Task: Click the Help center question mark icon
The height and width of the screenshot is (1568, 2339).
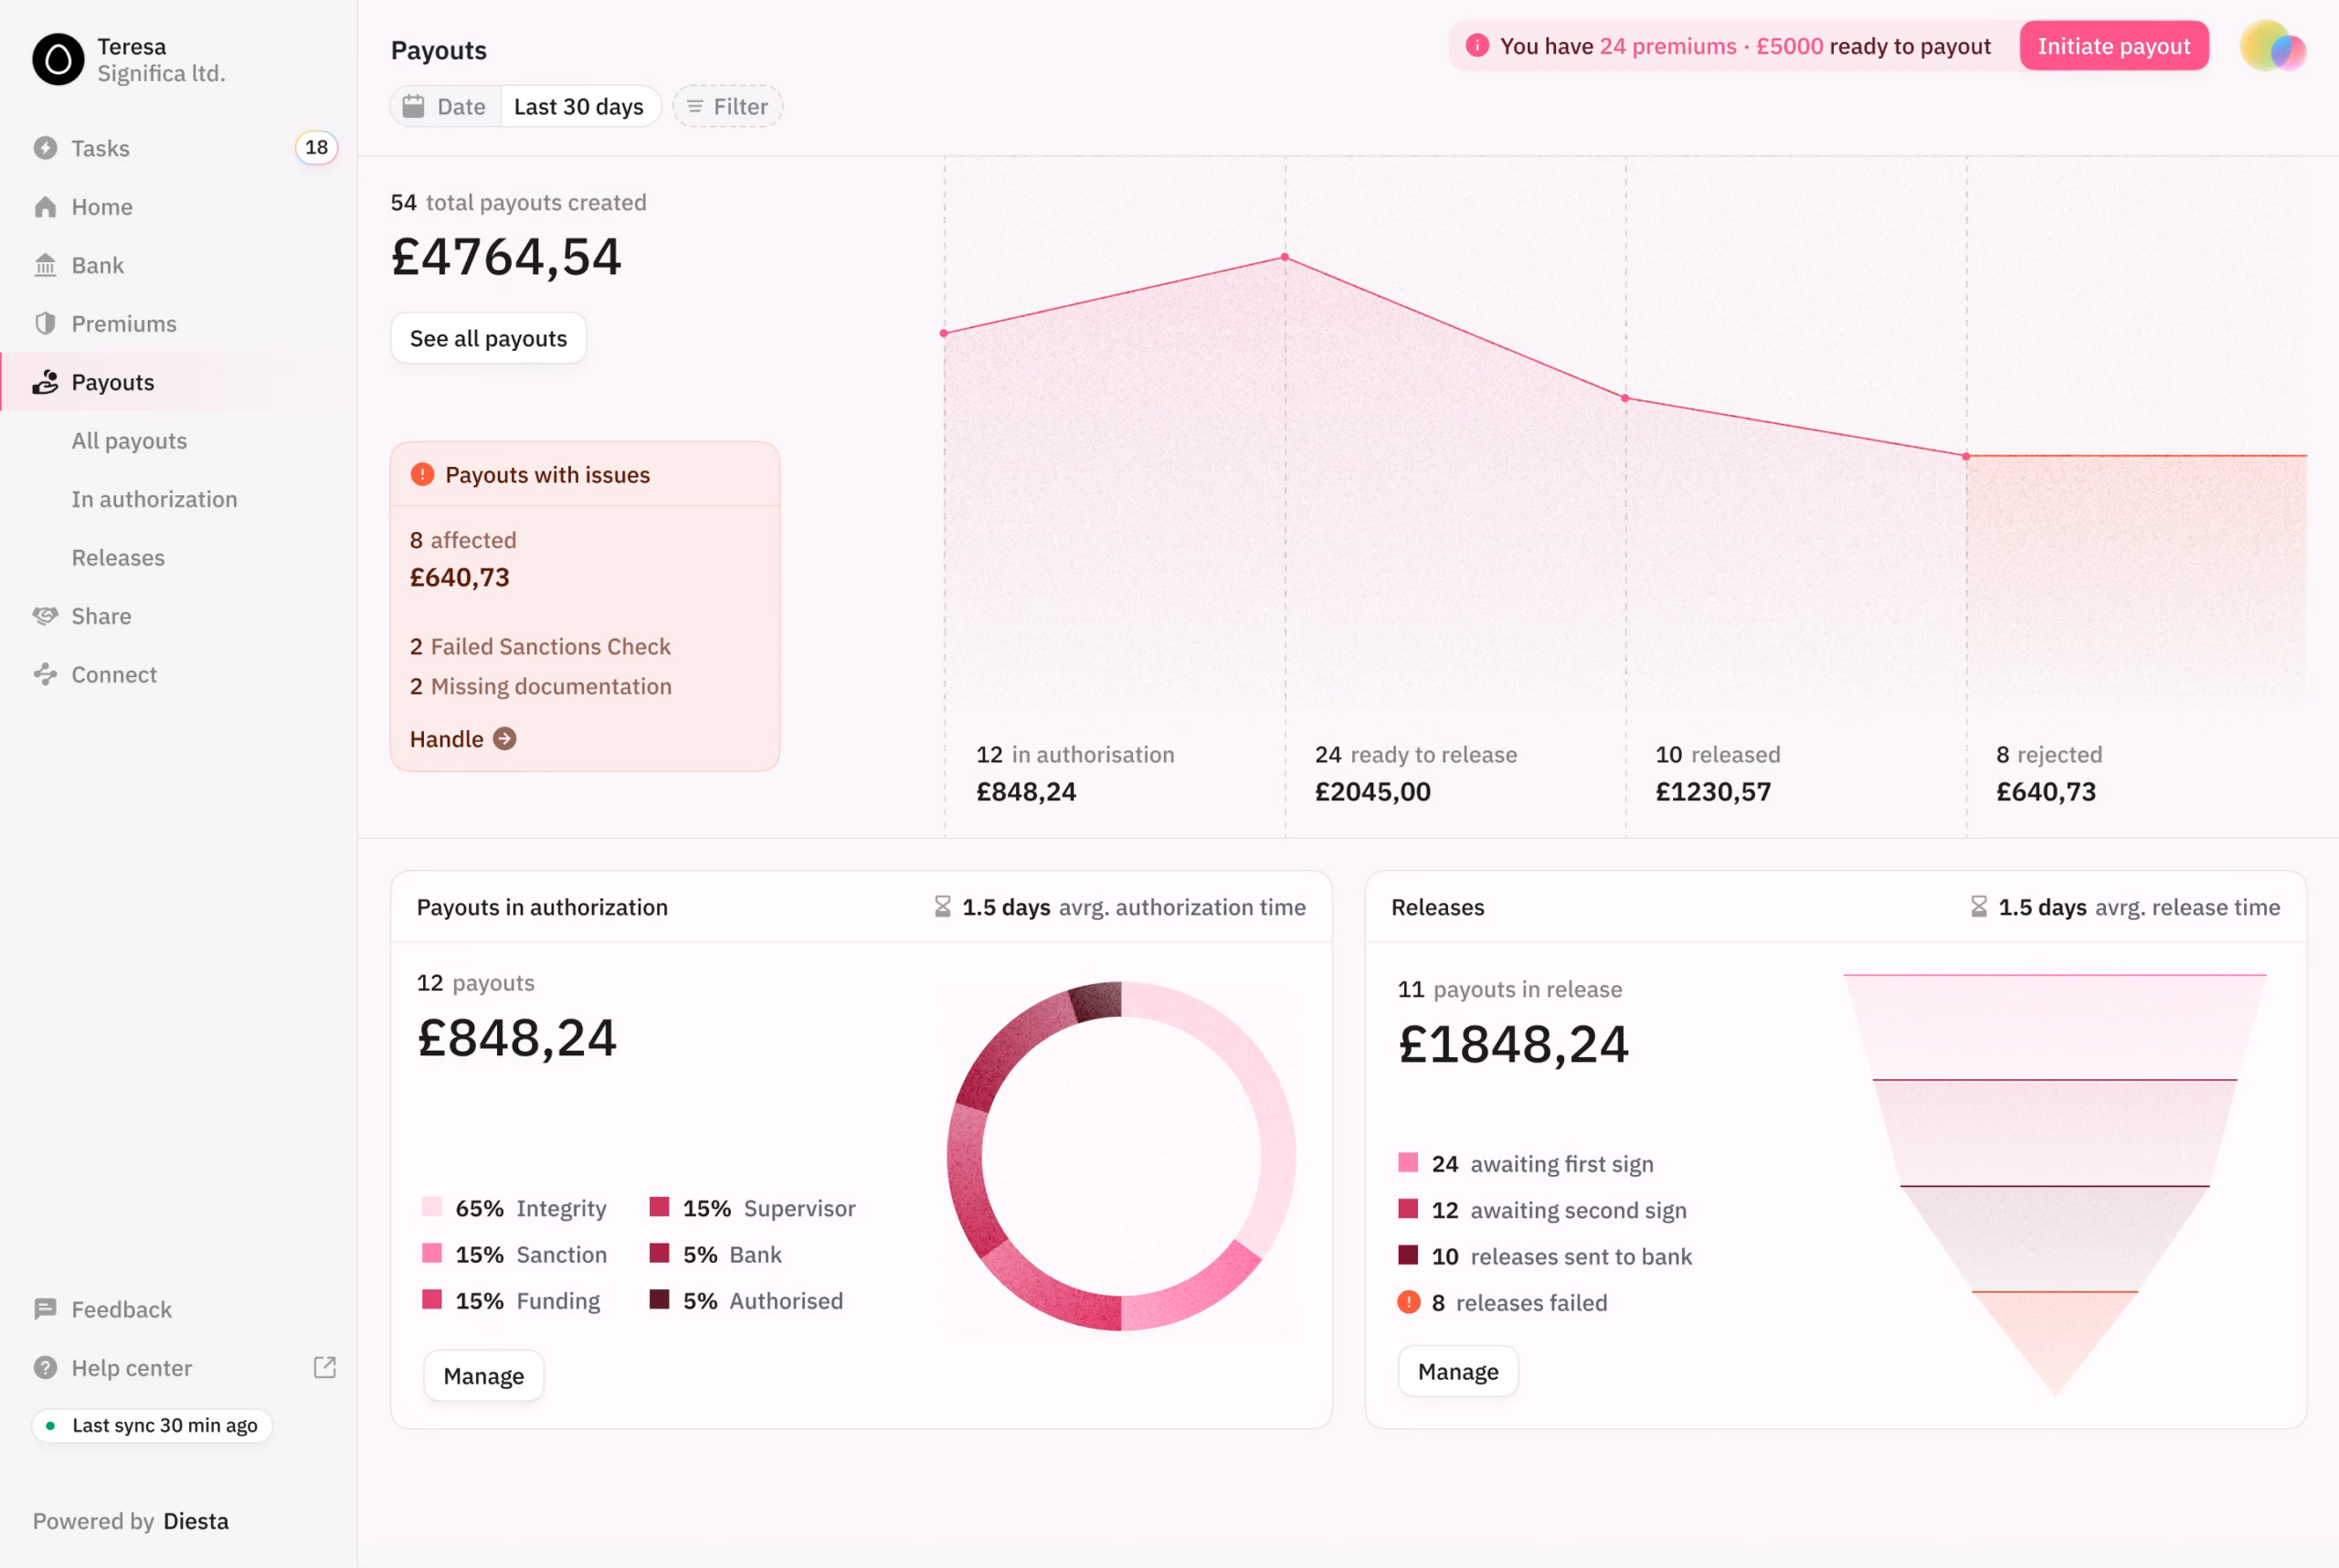Action: point(45,1368)
